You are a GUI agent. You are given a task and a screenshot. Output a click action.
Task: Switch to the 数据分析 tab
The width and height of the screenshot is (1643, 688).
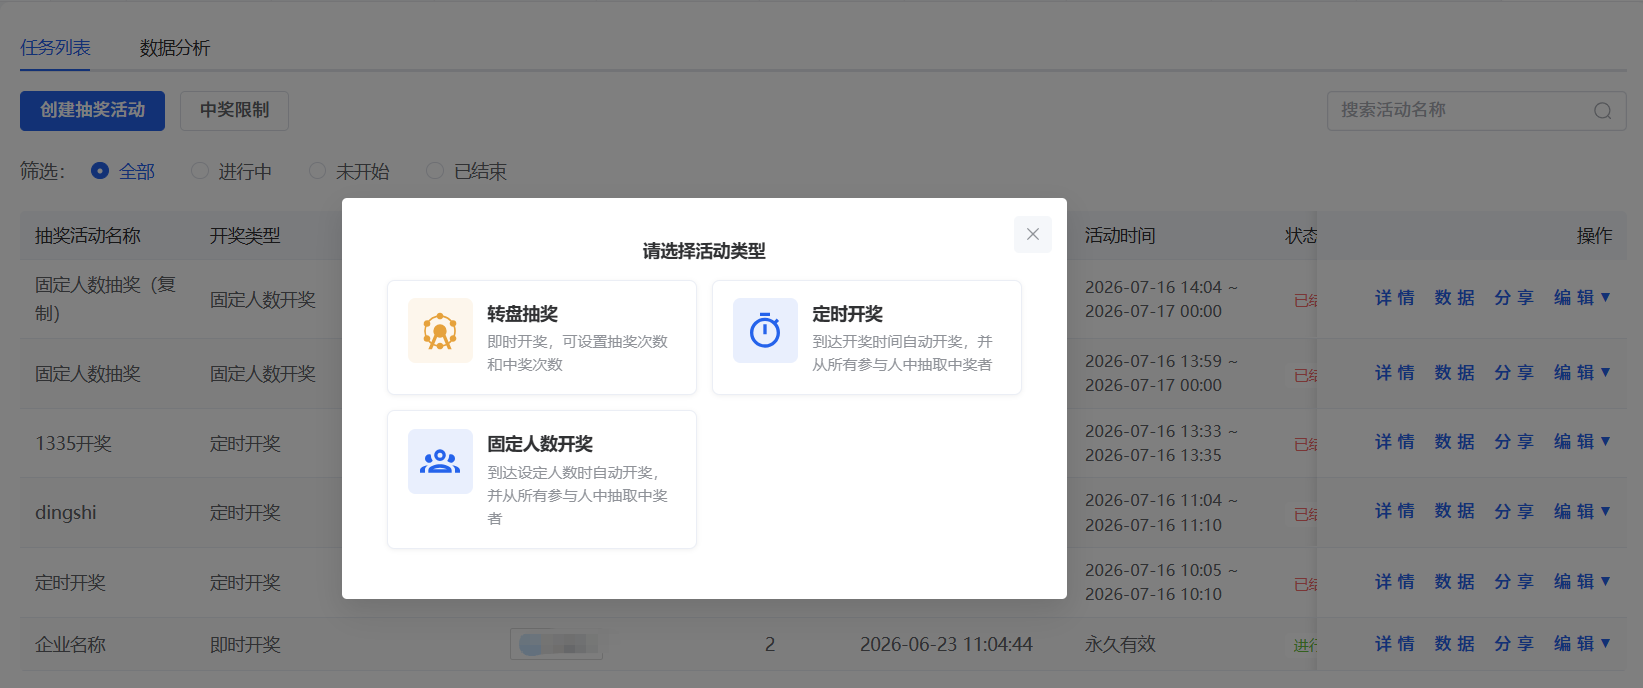coord(175,48)
